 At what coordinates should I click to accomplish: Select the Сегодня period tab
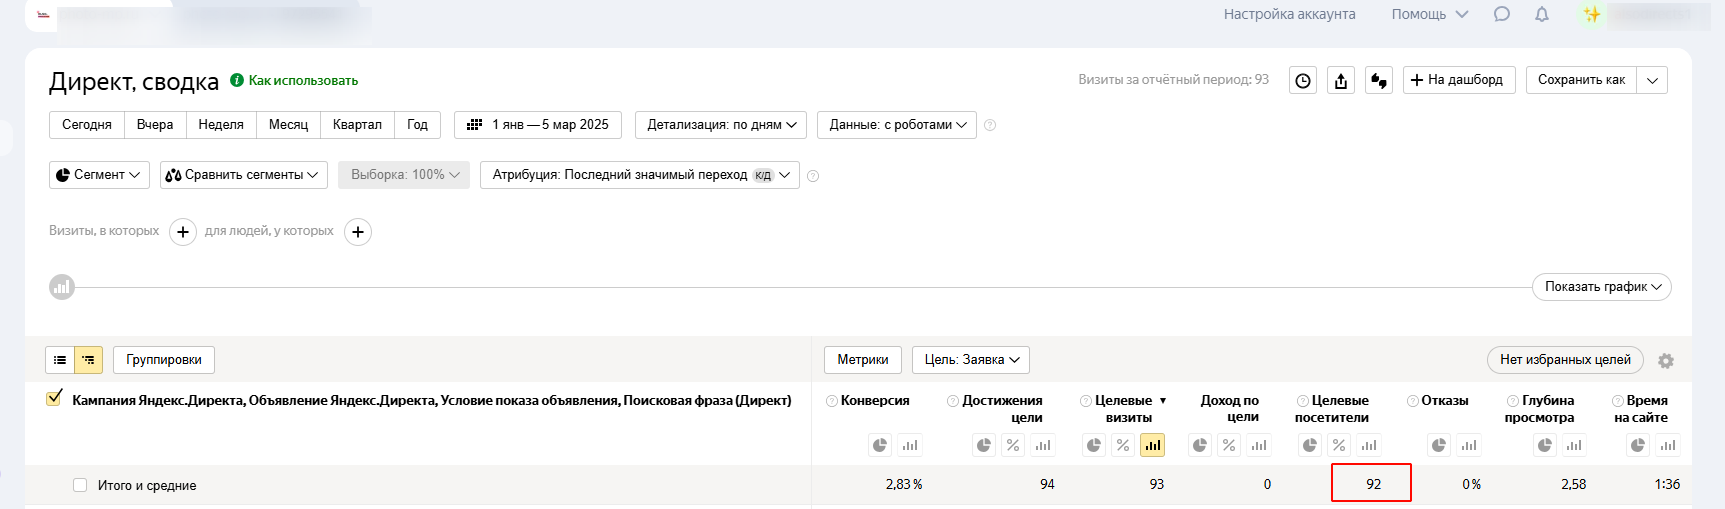tap(87, 125)
